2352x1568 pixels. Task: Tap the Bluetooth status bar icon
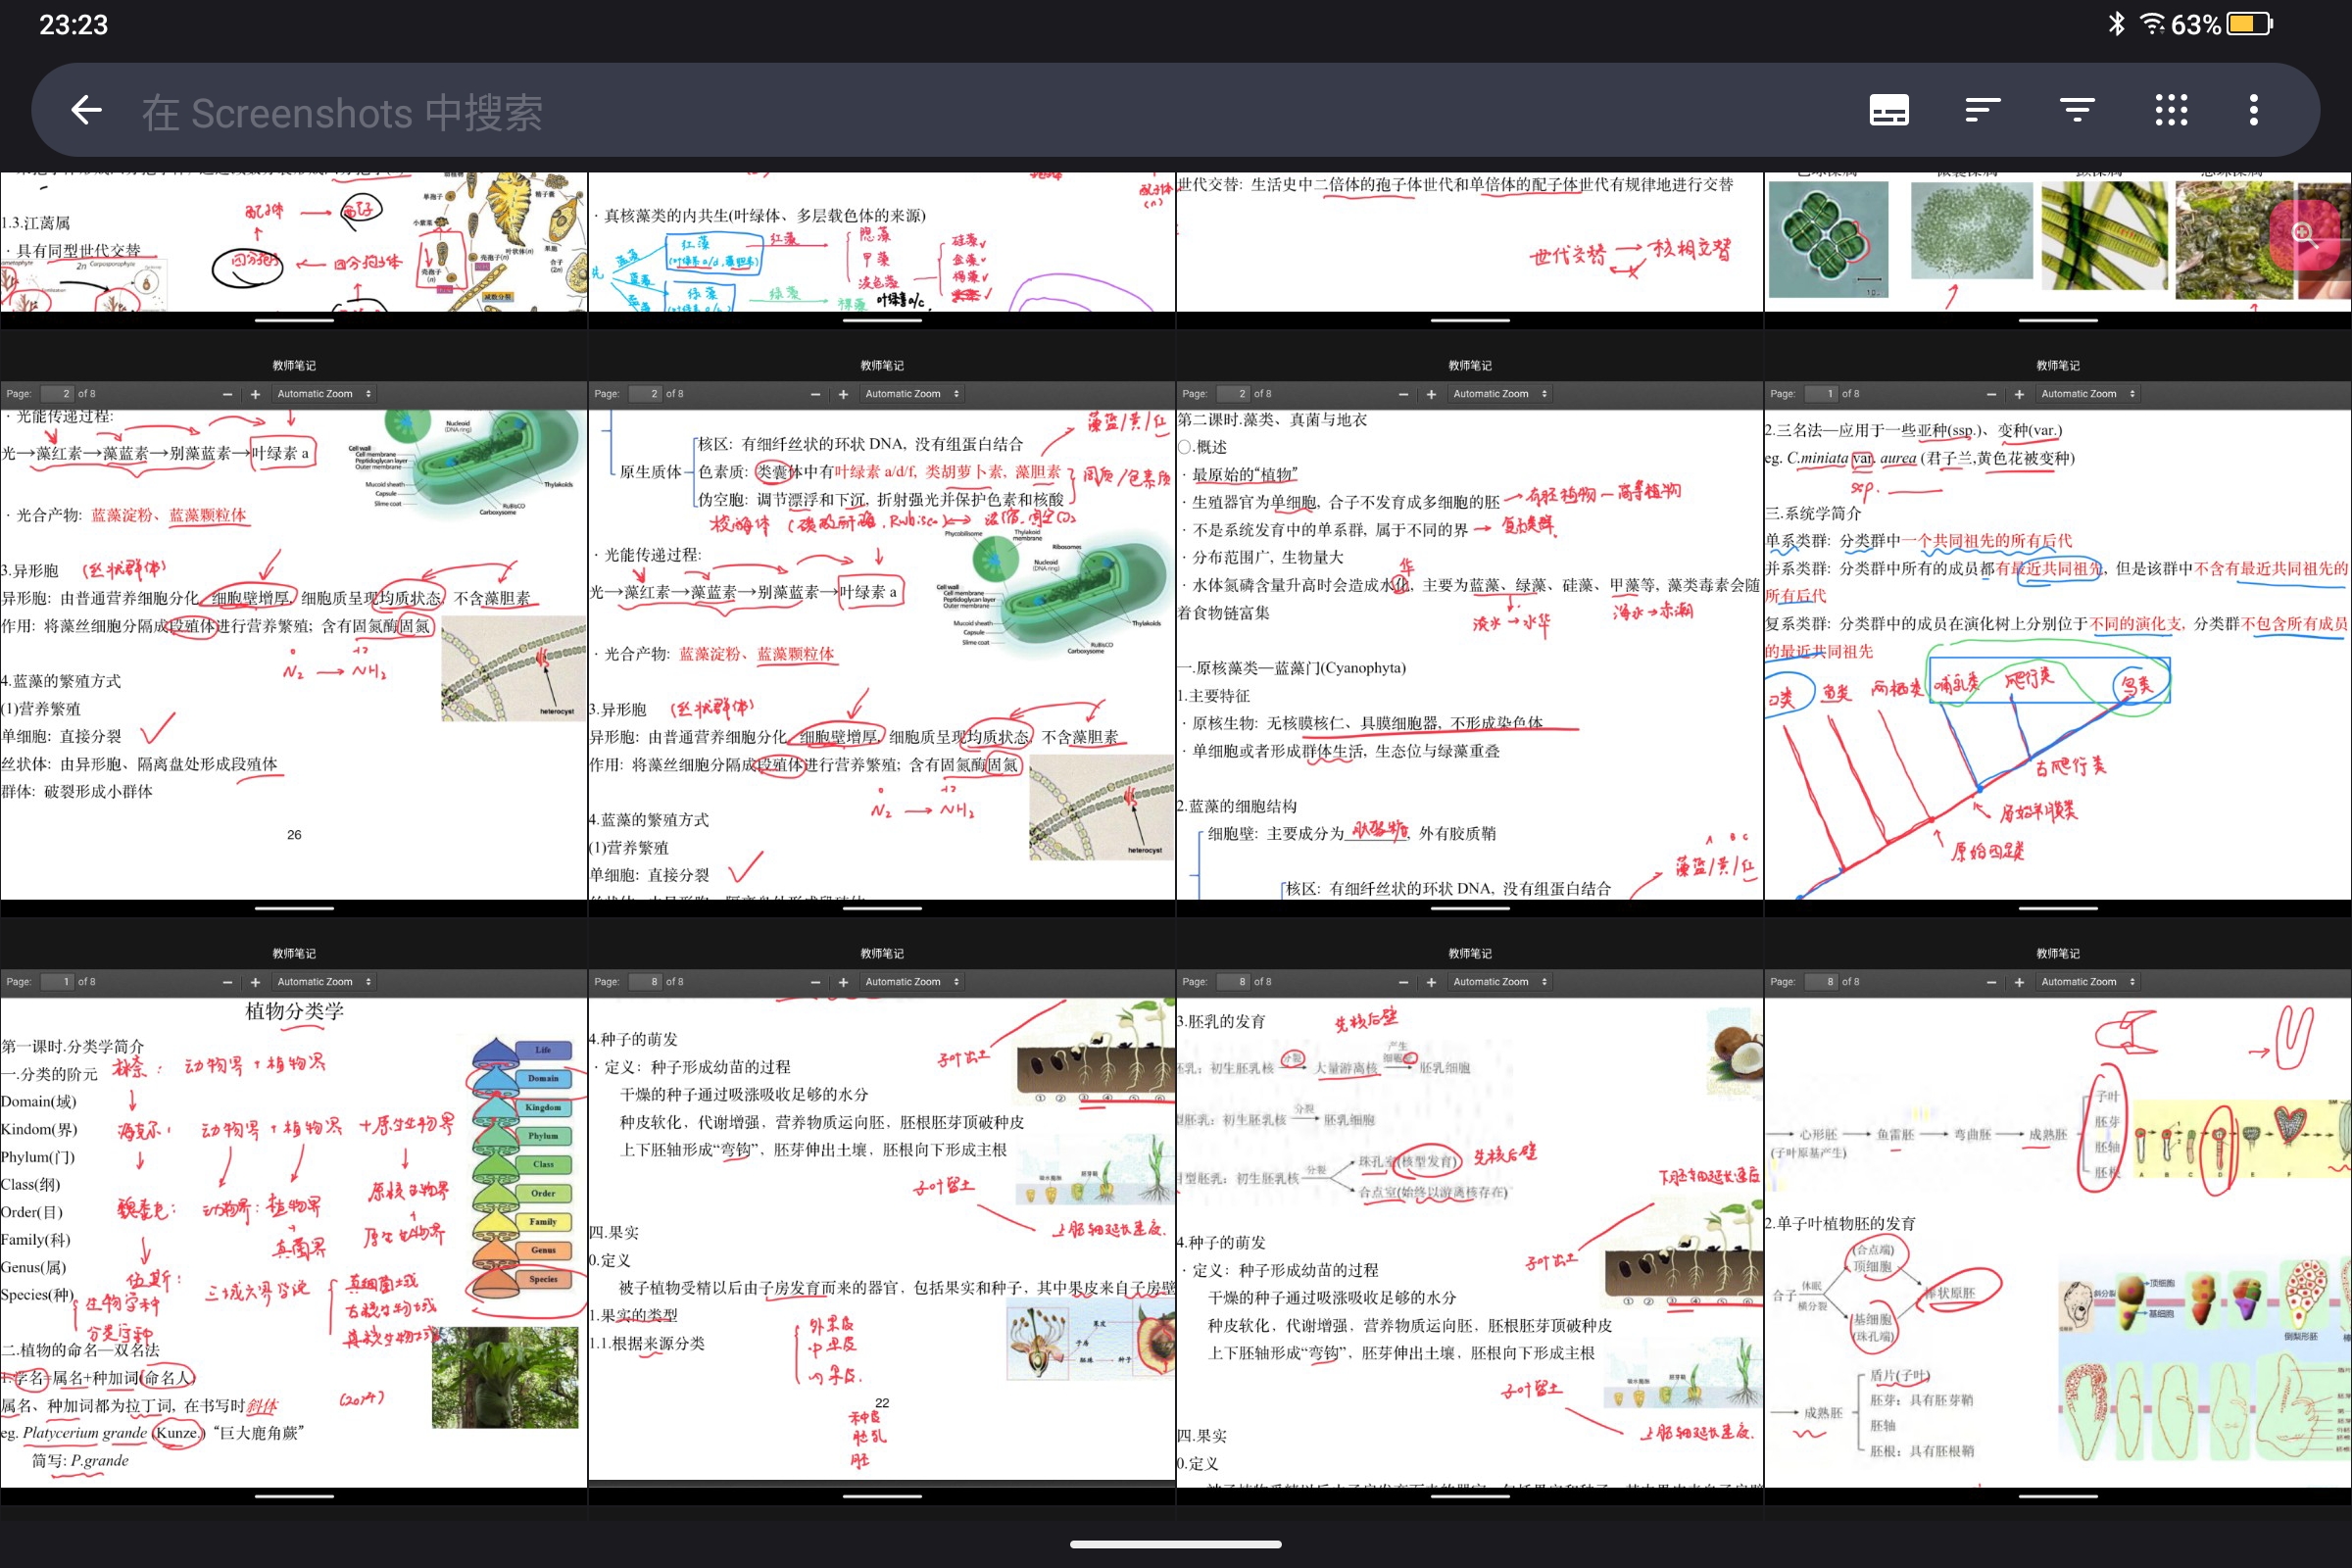point(2116,24)
